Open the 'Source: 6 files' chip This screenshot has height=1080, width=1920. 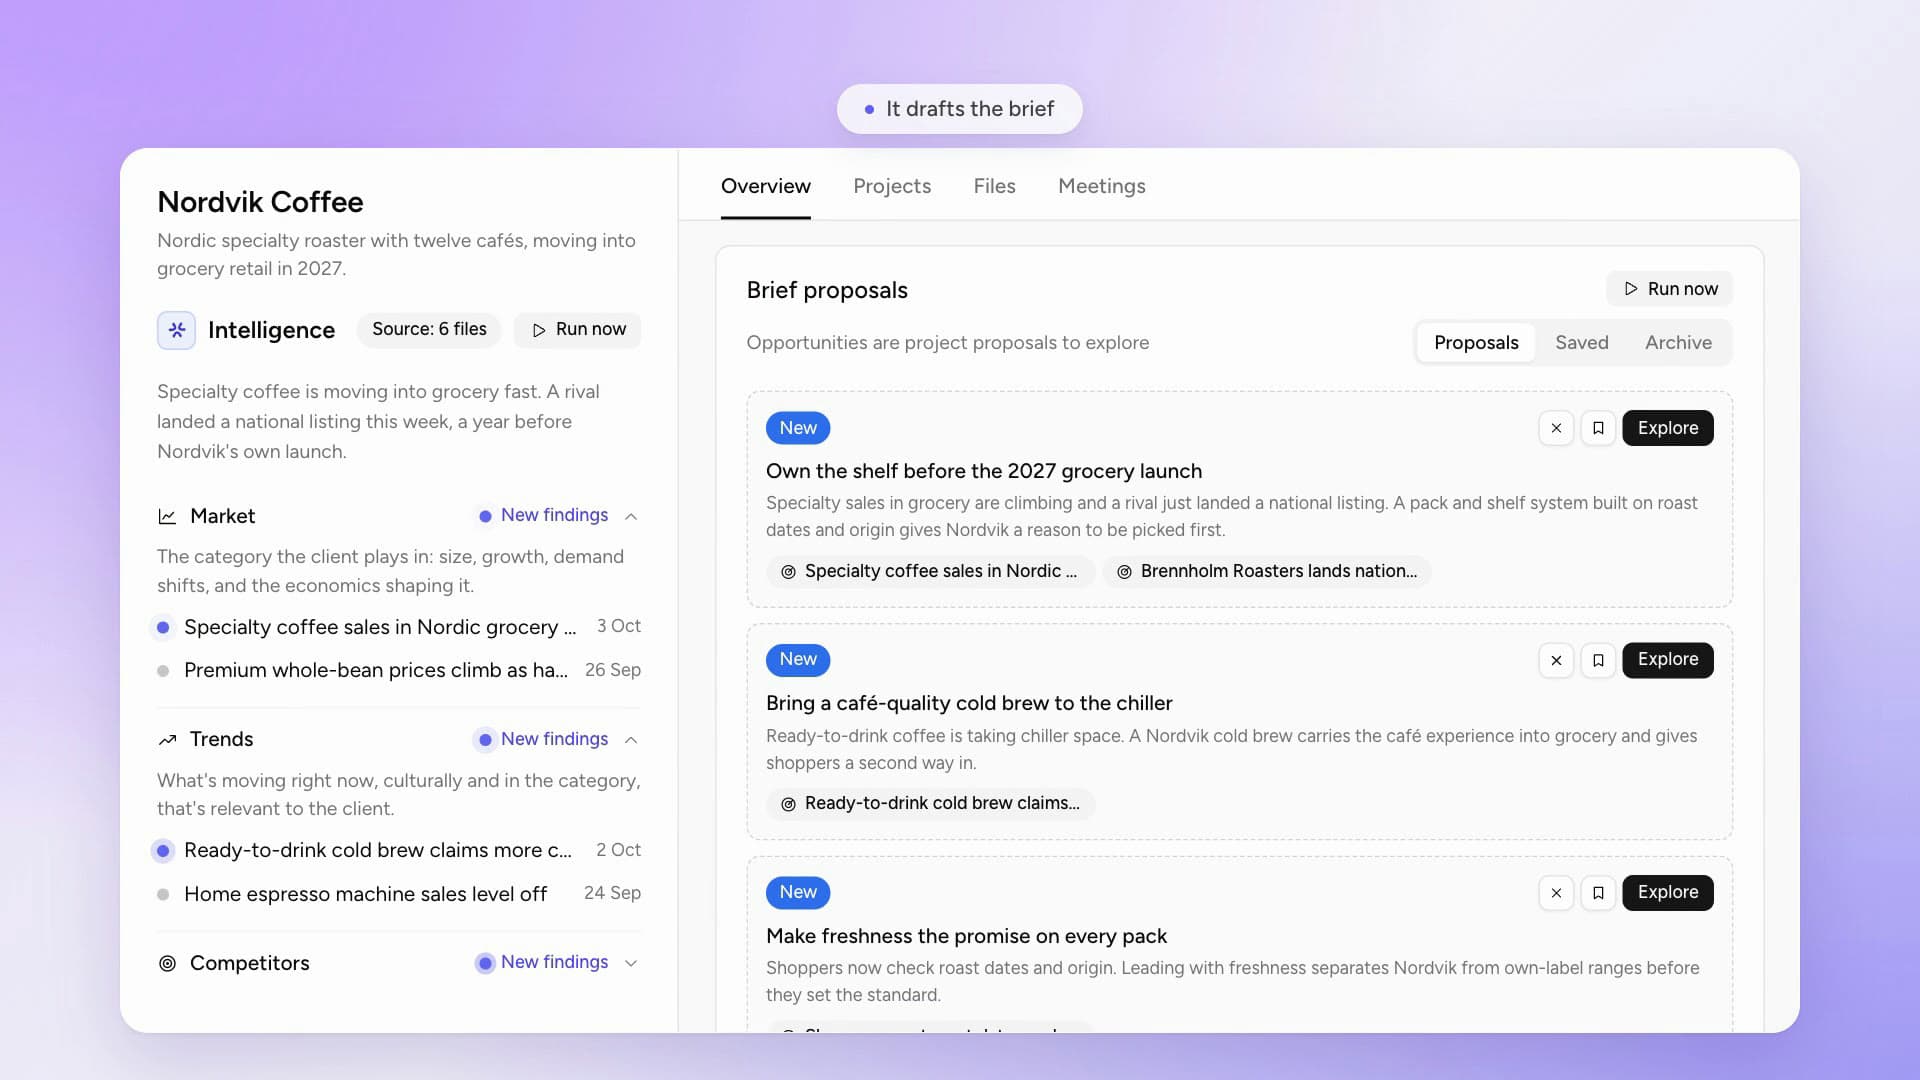click(x=429, y=330)
